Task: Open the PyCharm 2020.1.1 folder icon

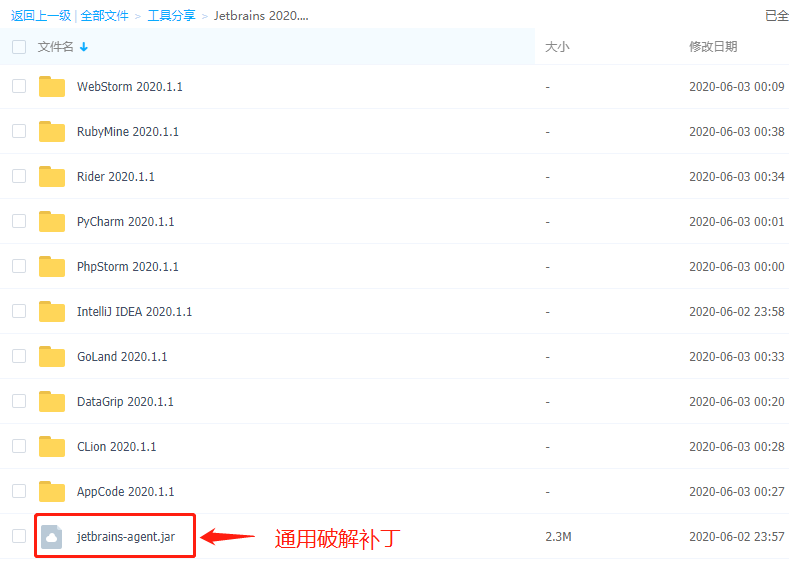Action: (52, 221)
